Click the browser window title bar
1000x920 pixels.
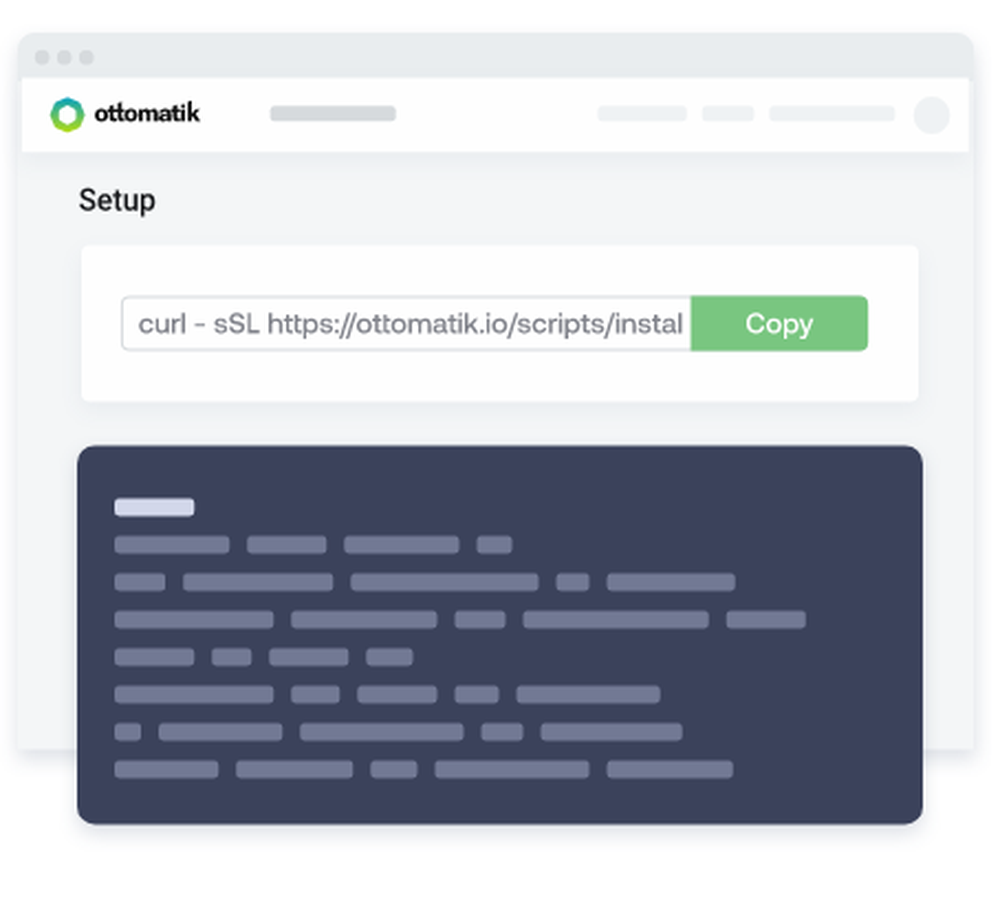pos(496,56)
